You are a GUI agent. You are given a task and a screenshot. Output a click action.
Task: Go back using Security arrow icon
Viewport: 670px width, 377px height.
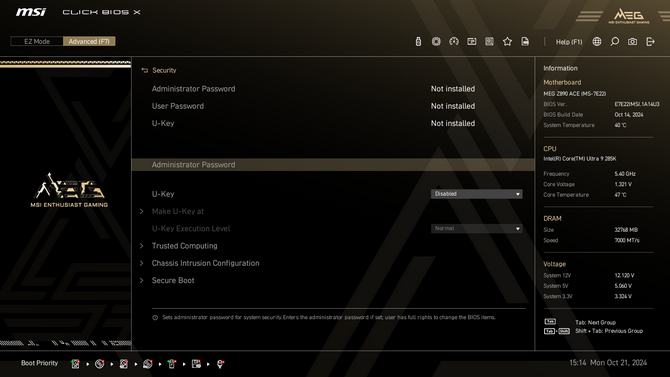click(144, 70)
